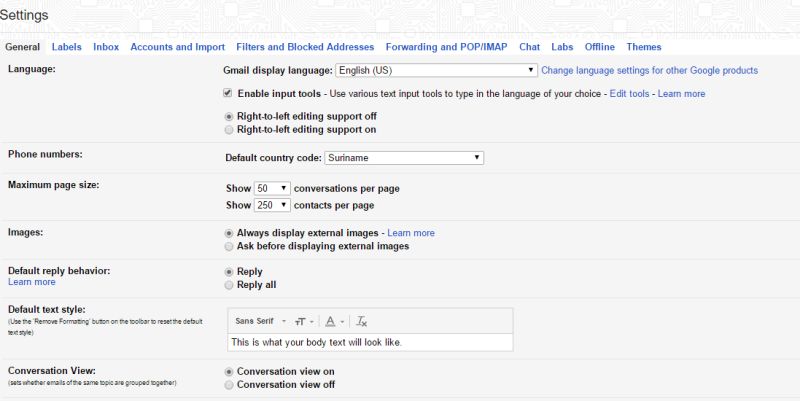
Task: Open the Sans Serif font dropdown
Action: 260,321
